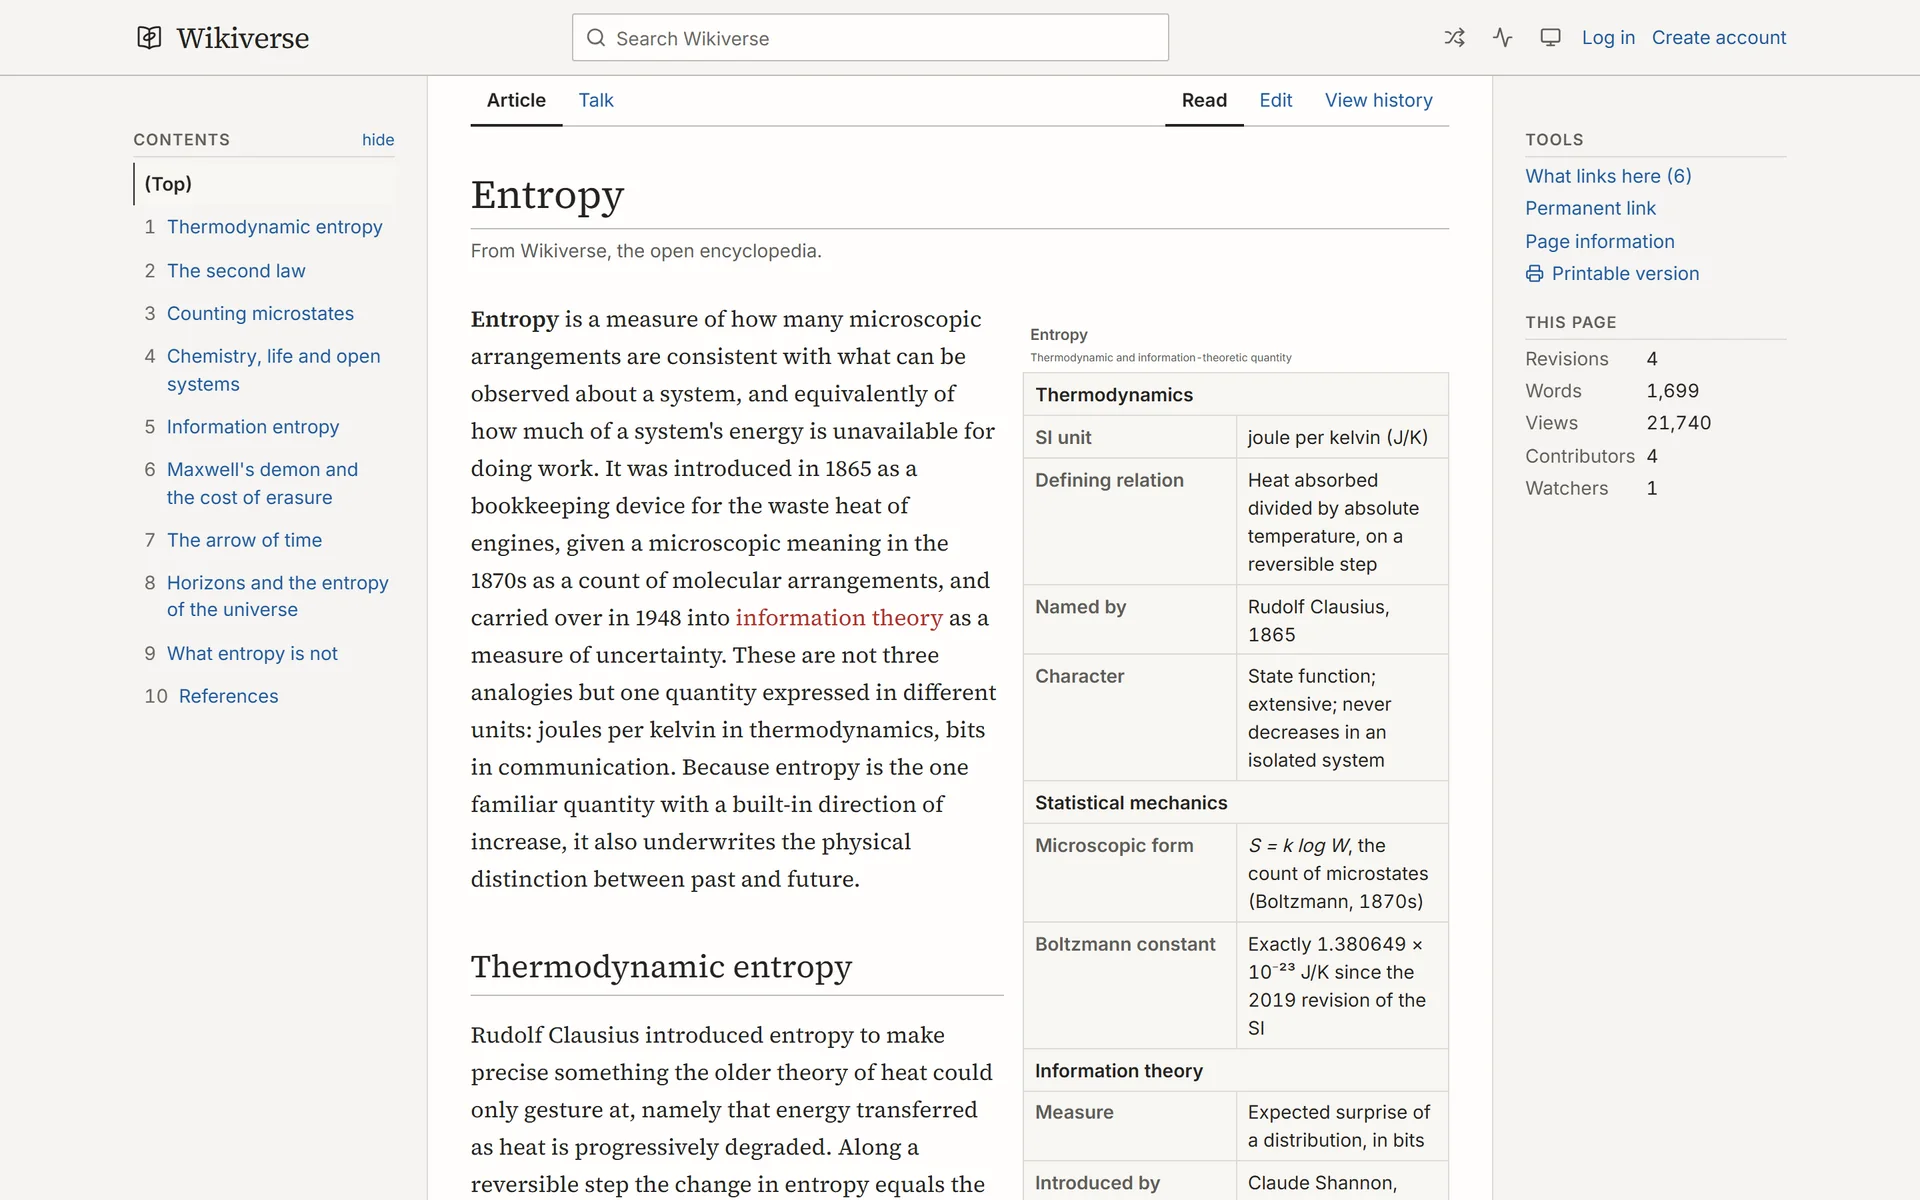The image size is (1920, 1200).
Task: Click the Views value 21,740
Action: pyautogui.click(x=1678, y=423)
